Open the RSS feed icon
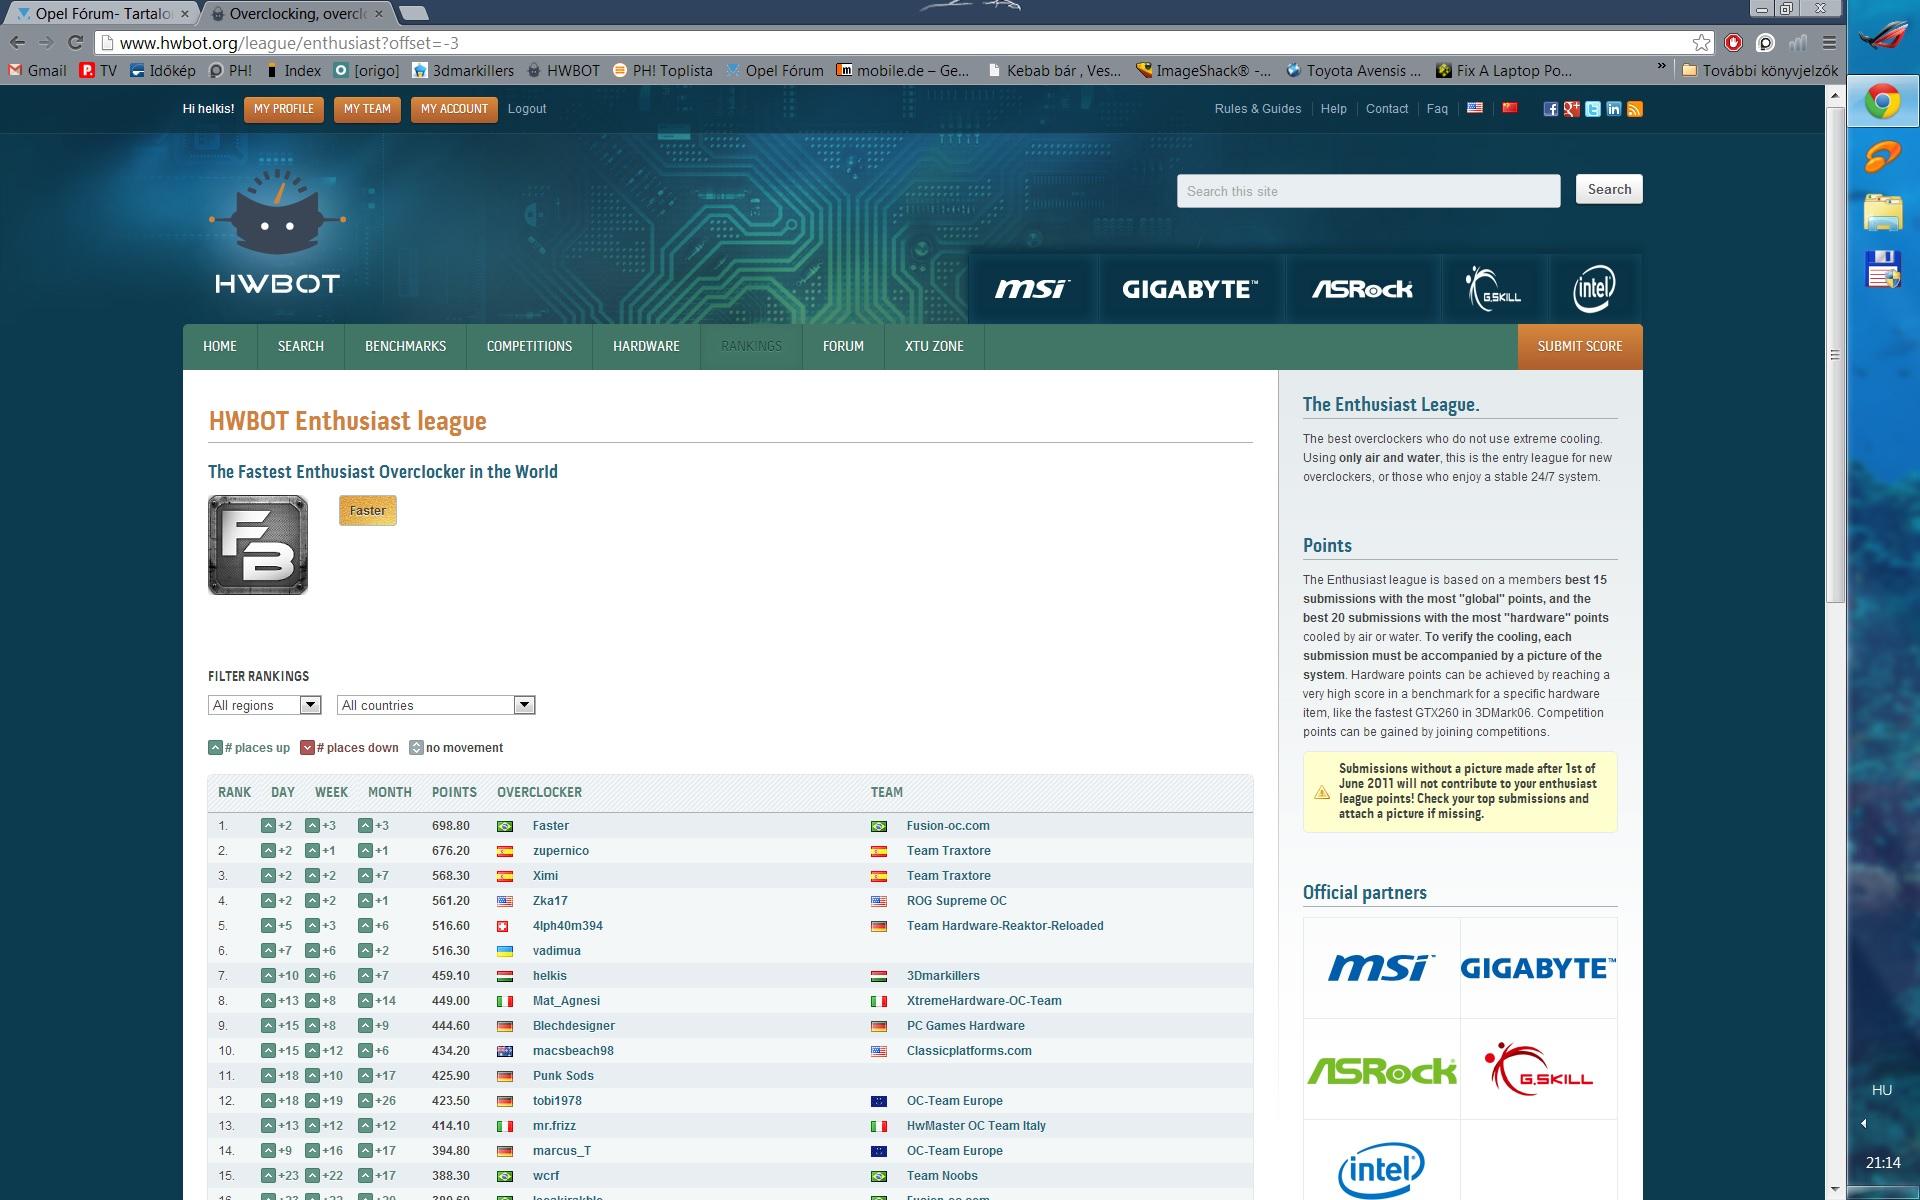Viewport: 1920px width, 1200px height. tap(1635, 109)
